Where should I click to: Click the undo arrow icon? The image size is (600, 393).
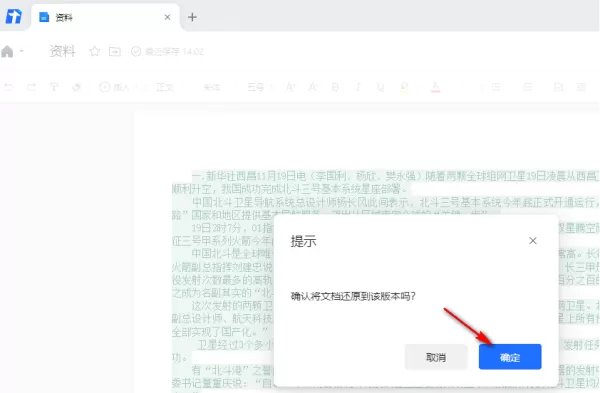9,87
